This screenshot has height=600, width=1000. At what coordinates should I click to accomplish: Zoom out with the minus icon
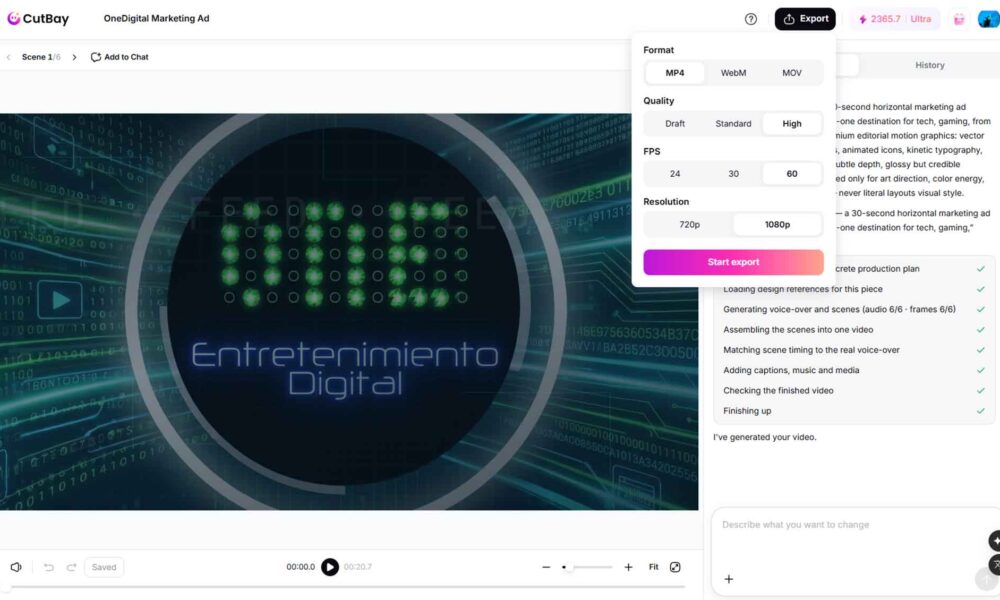coord(546,567)
